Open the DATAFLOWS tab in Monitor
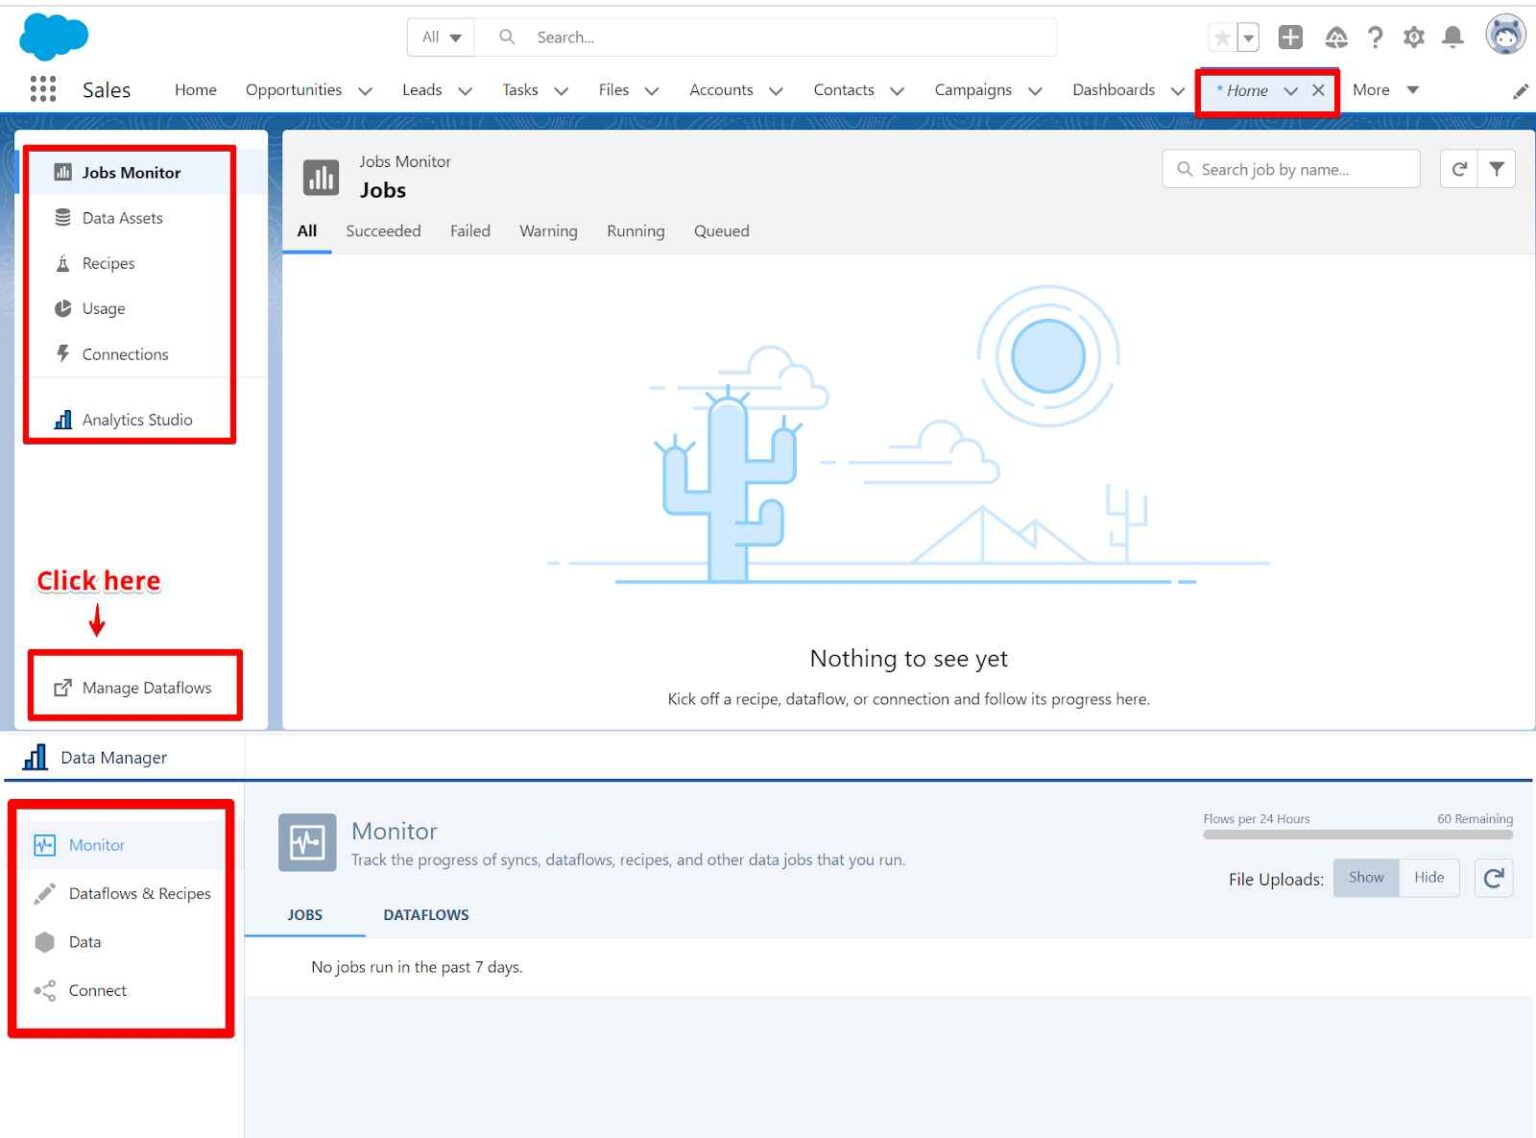 [426, 914]
